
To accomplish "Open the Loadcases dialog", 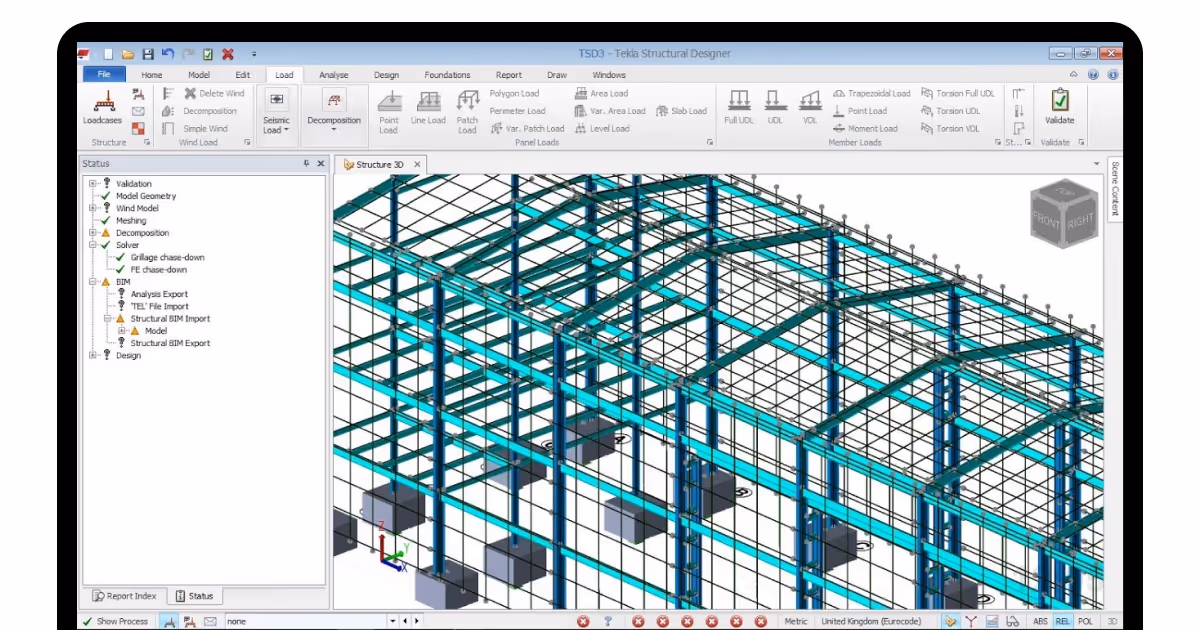I will (102, 108).
